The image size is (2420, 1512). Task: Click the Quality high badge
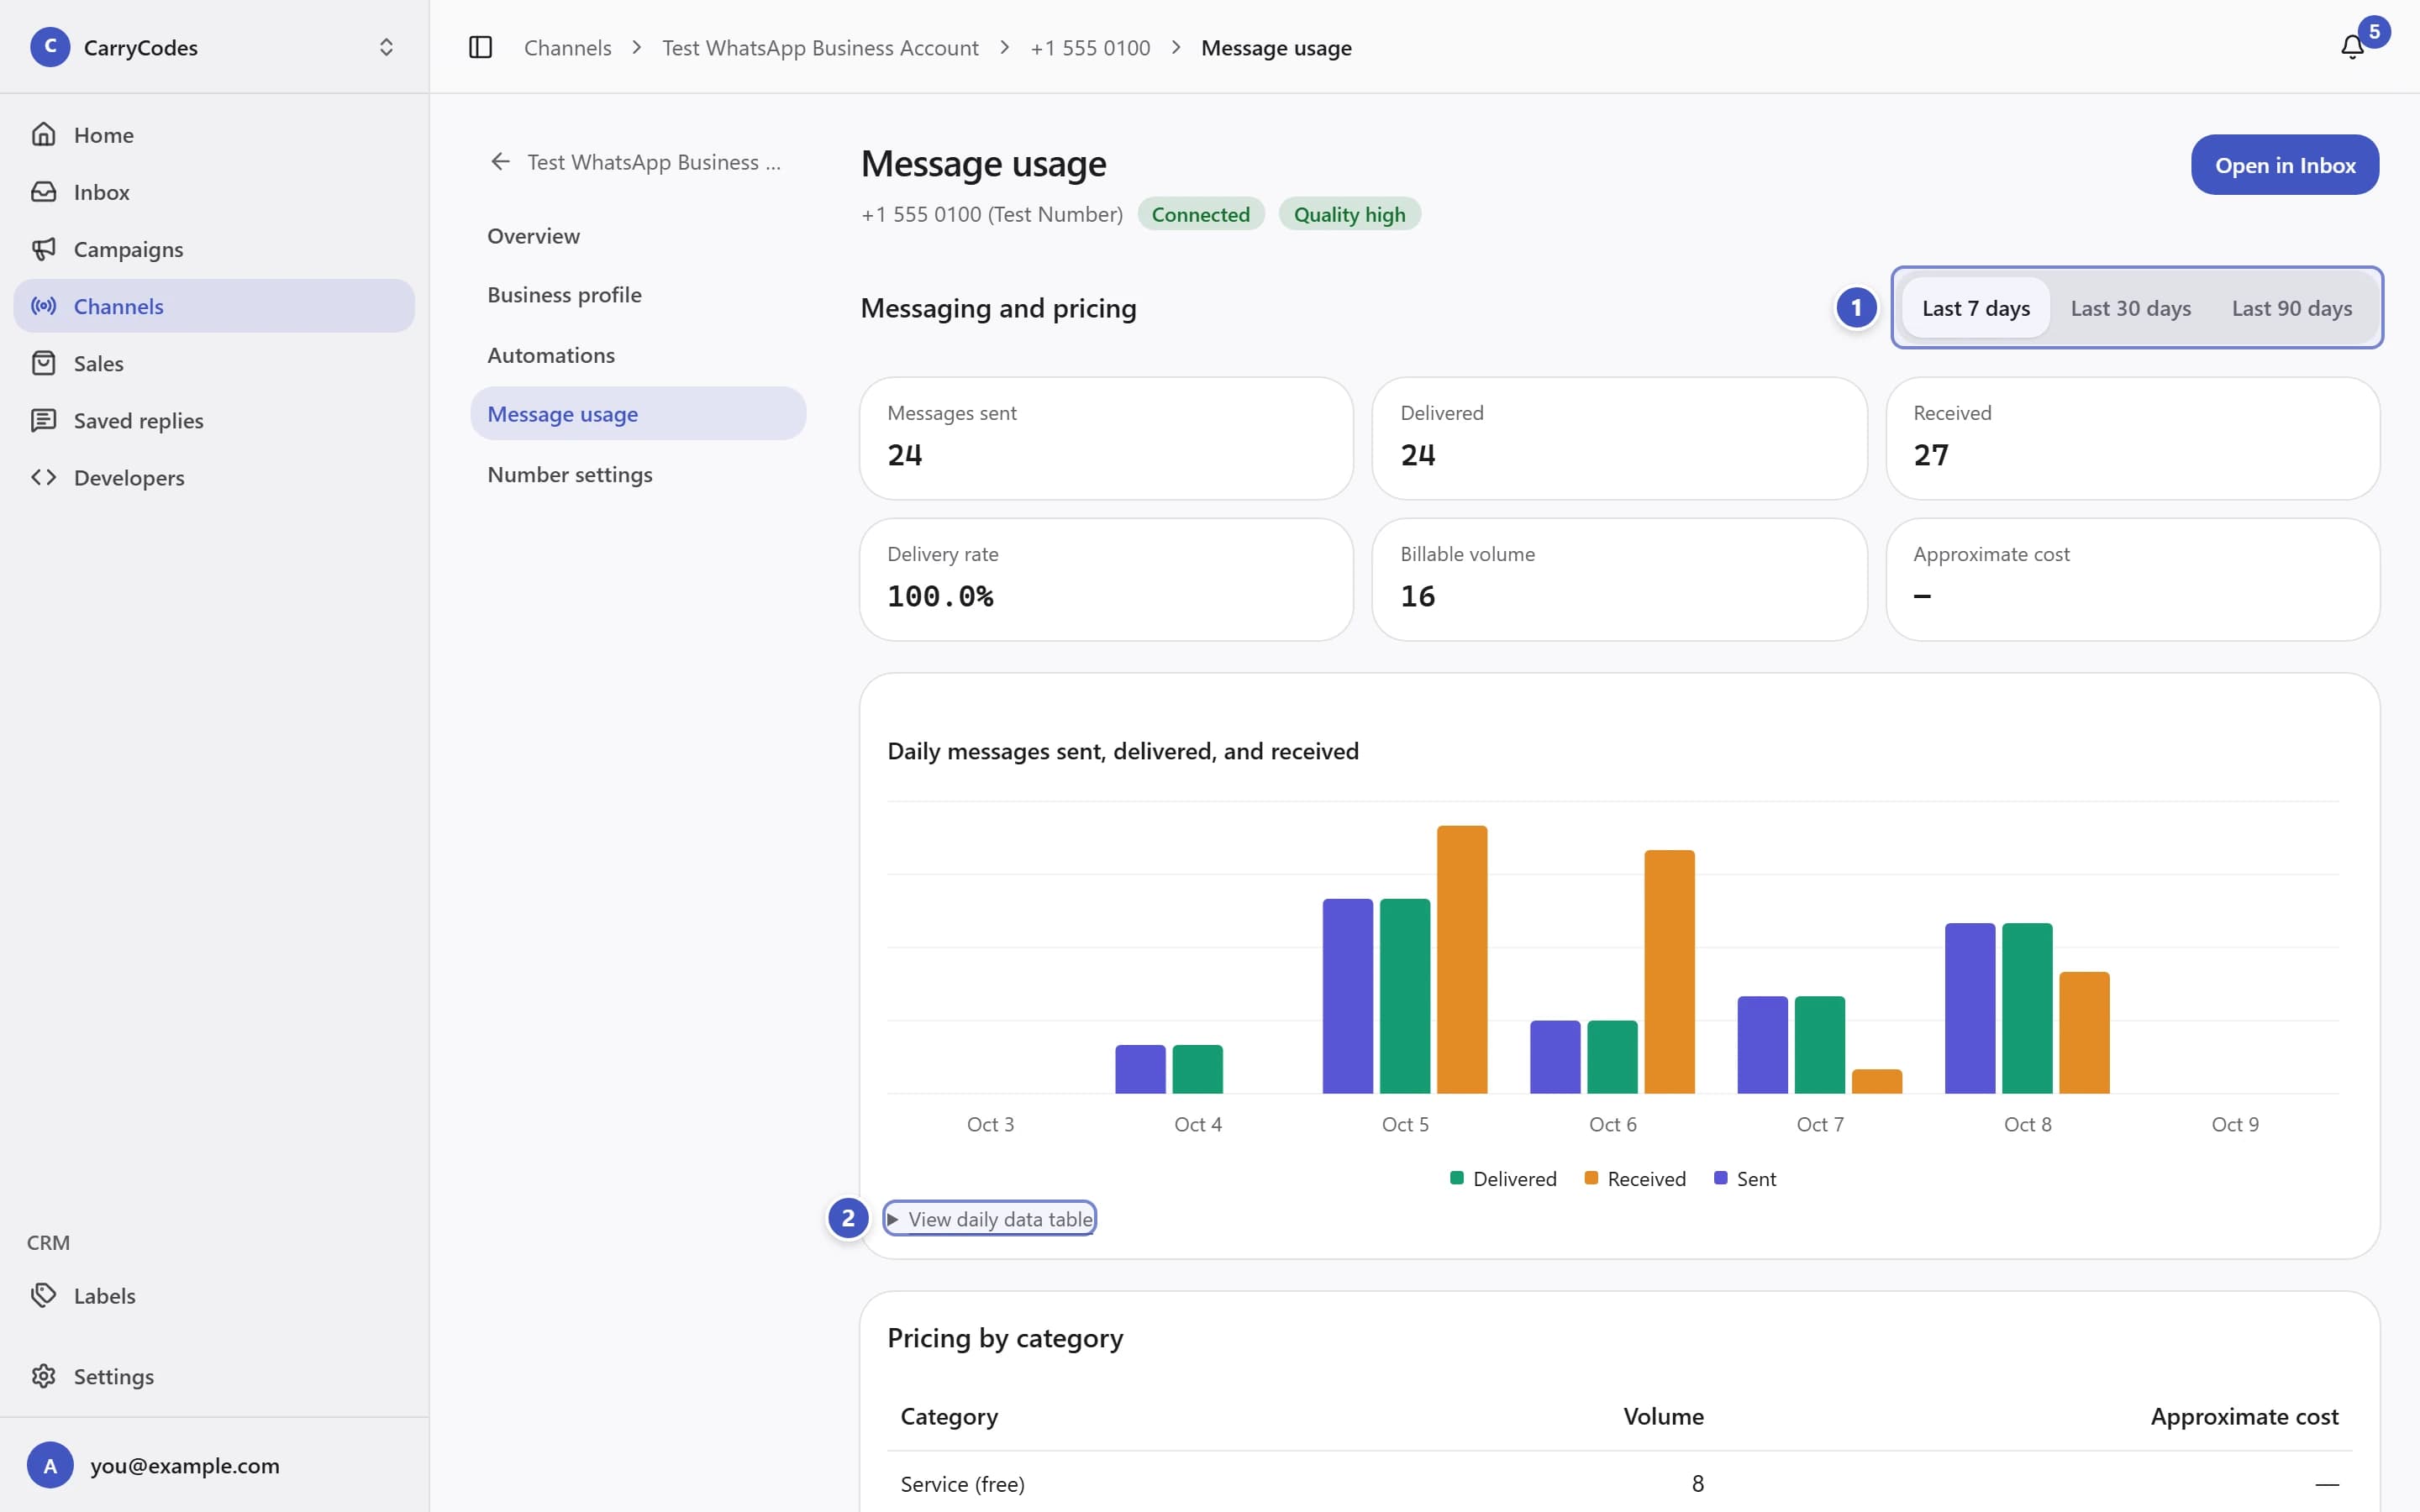pyautogui.click(x=1349, y=214)
